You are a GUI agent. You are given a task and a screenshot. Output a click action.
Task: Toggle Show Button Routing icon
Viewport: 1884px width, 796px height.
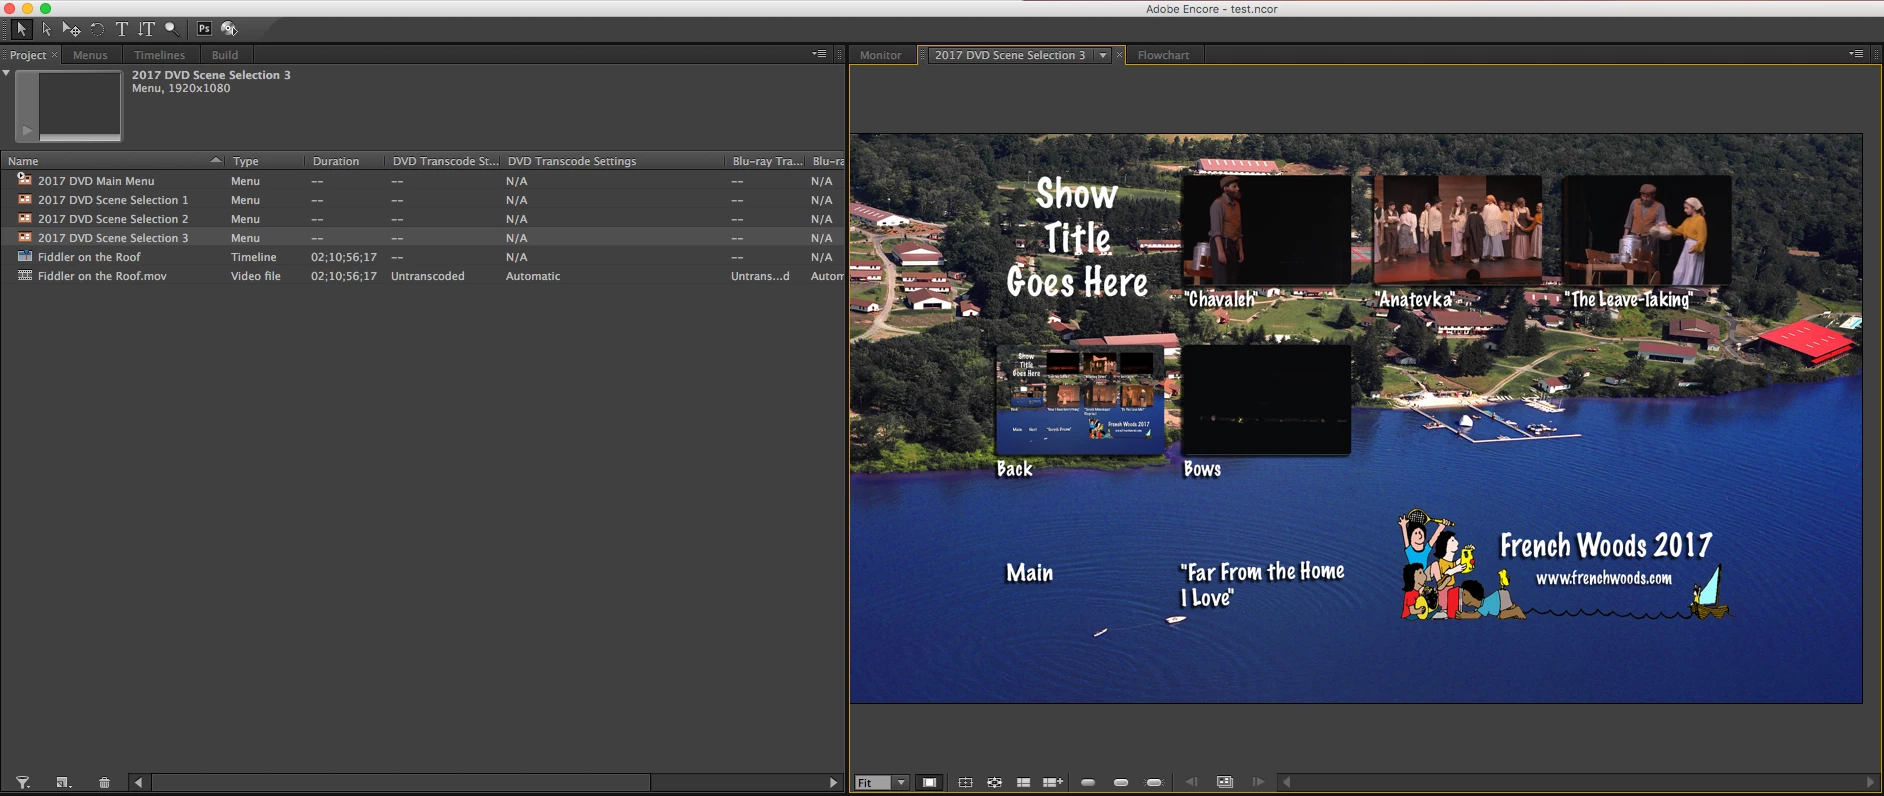pos(994,782)
